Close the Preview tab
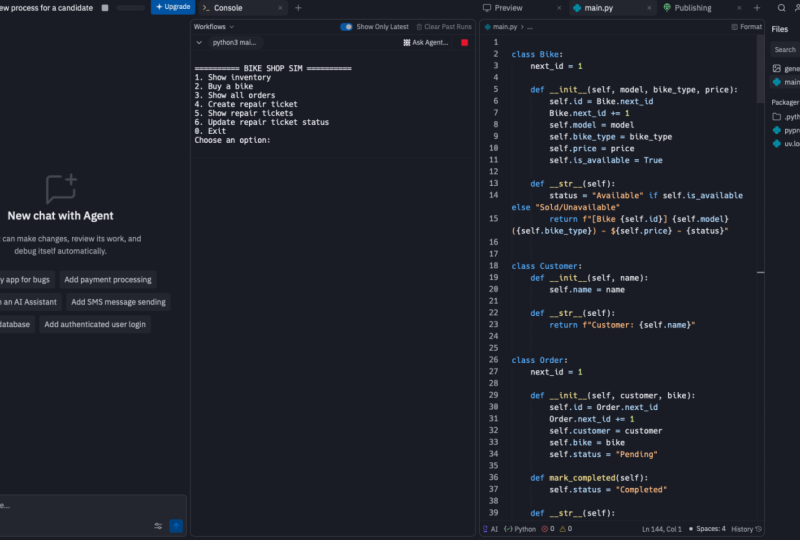The width and height of the screenshot is (800, 540). tap(559, 8)
